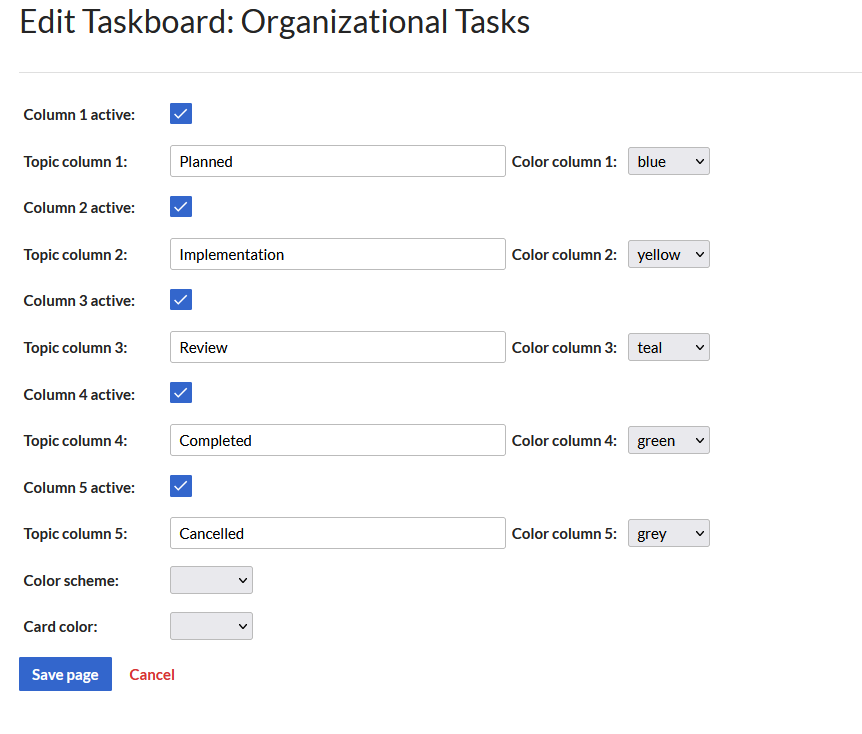Select the Completed topic text box
Image resolution: width=862 pixels, height=734 pixels.
click(x=337, y=440)
